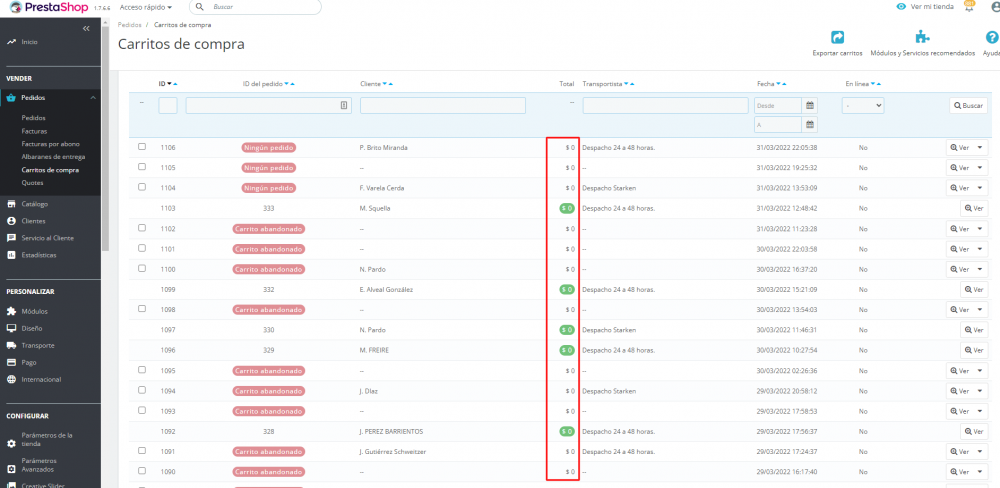Expand Ver dropdown arrow for cart 1102

981,228
